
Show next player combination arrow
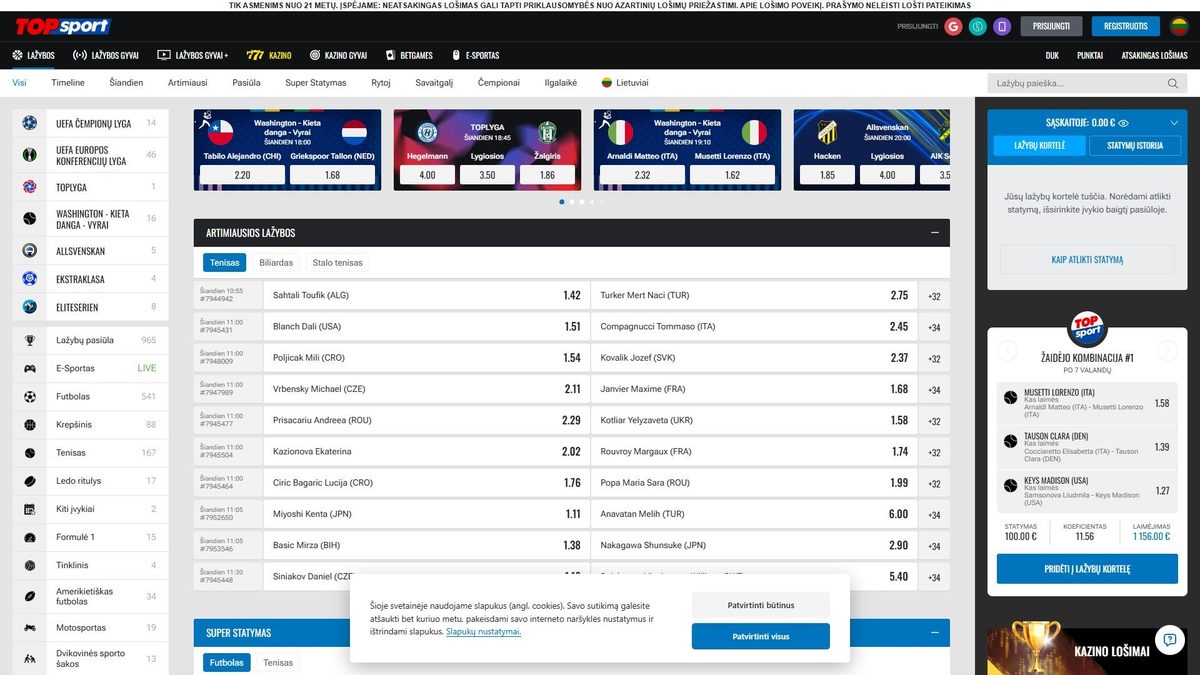pos(1167,351)
